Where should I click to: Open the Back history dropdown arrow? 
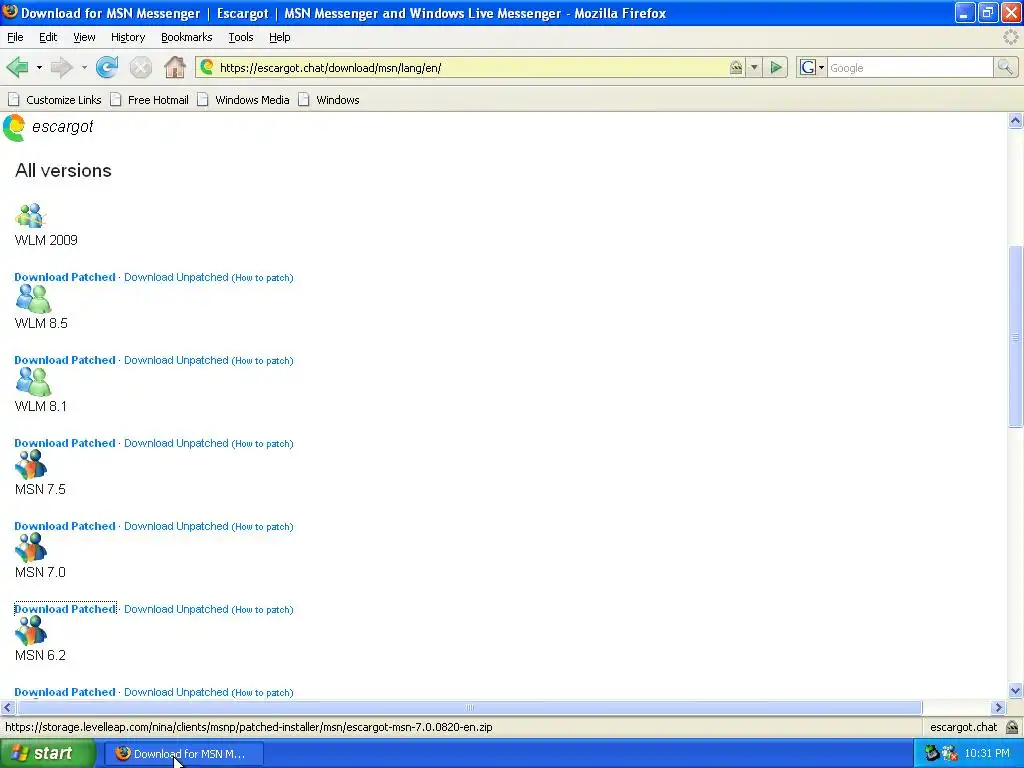39,67
